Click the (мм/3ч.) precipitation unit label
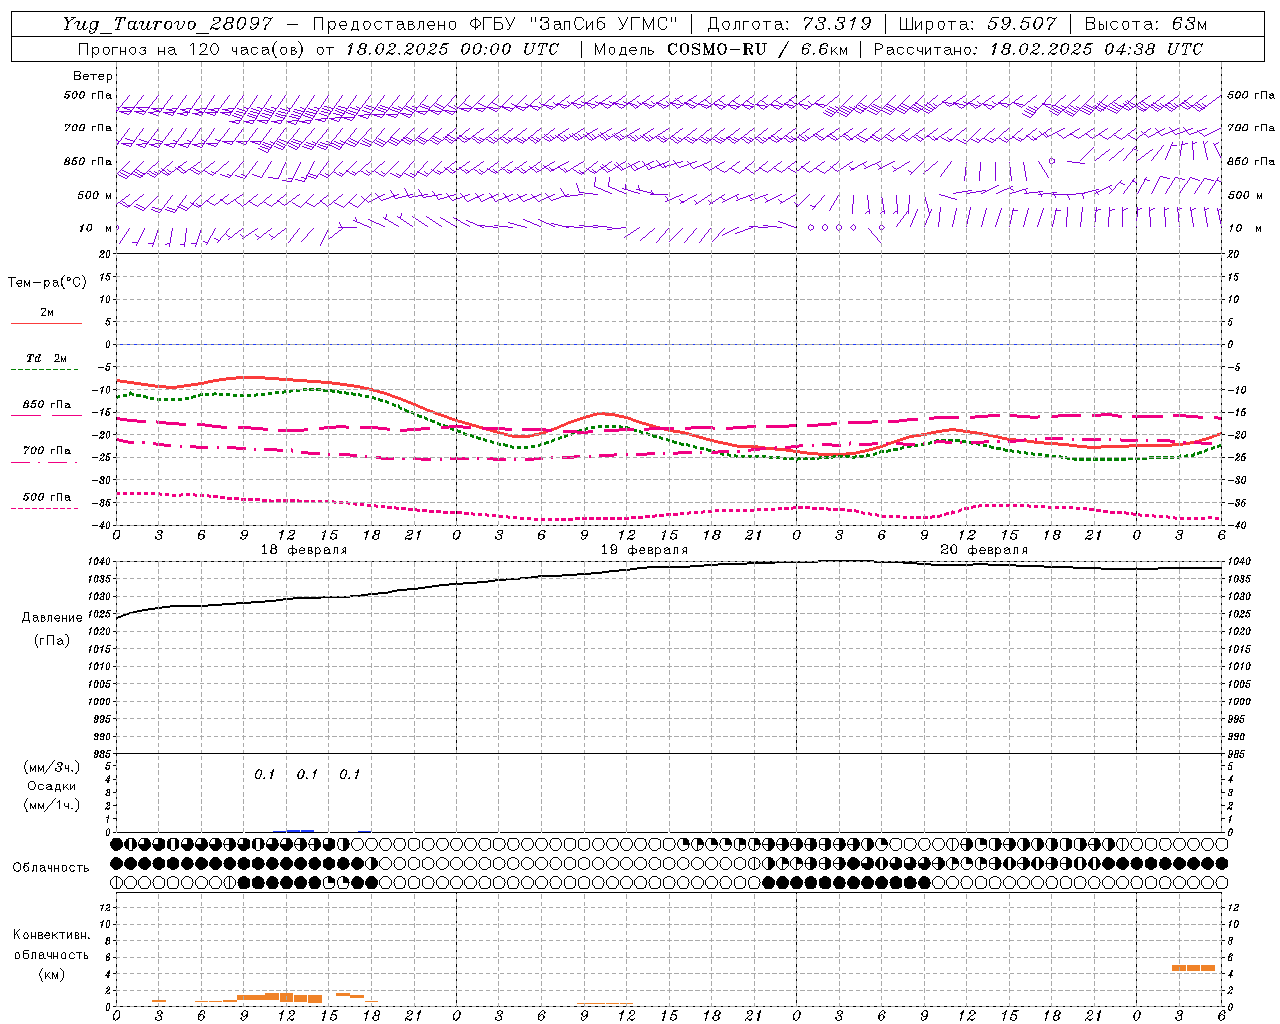The image size is (1280, 1024). coord(52,767)
